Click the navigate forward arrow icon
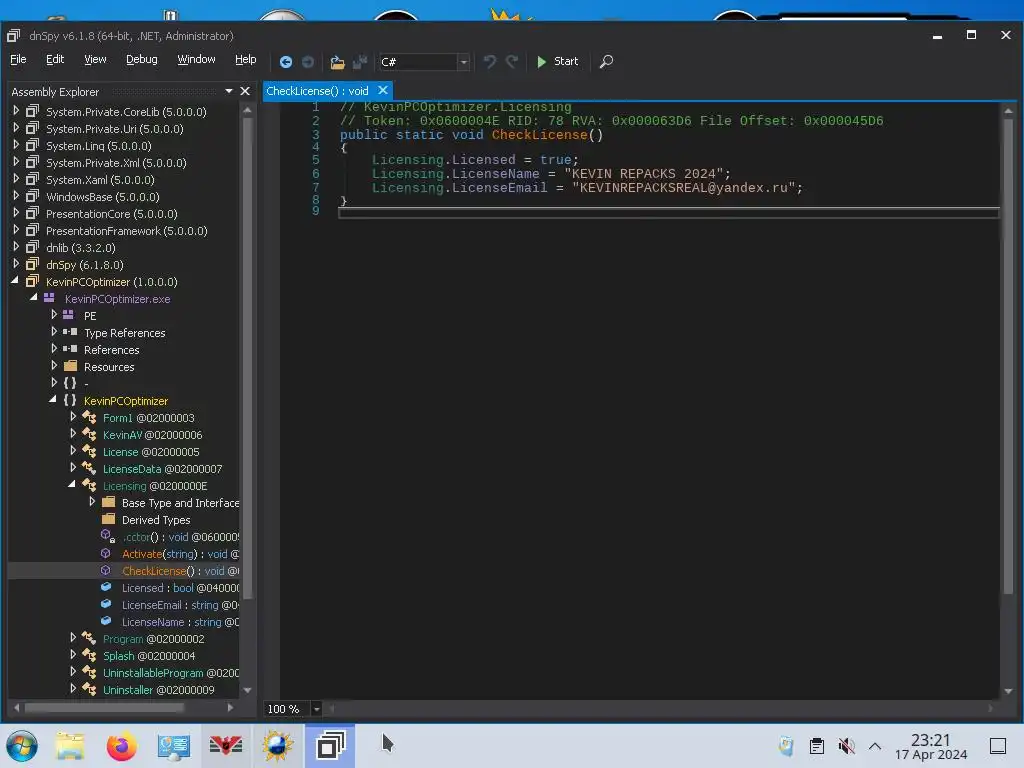The height and width of the screenshot is (768, 1024). pos(308,61)
